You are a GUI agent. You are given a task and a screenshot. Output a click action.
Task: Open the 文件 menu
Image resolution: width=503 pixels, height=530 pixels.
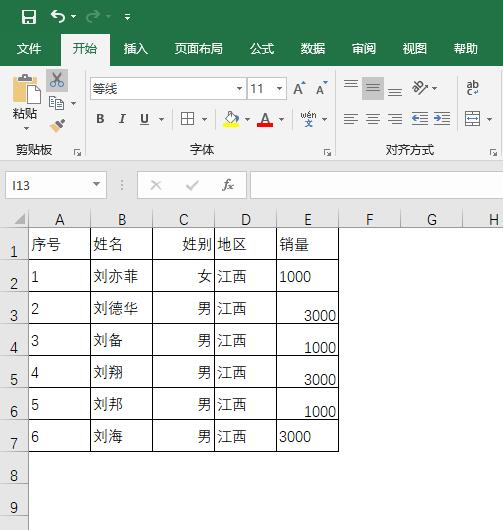click(29, 49)
